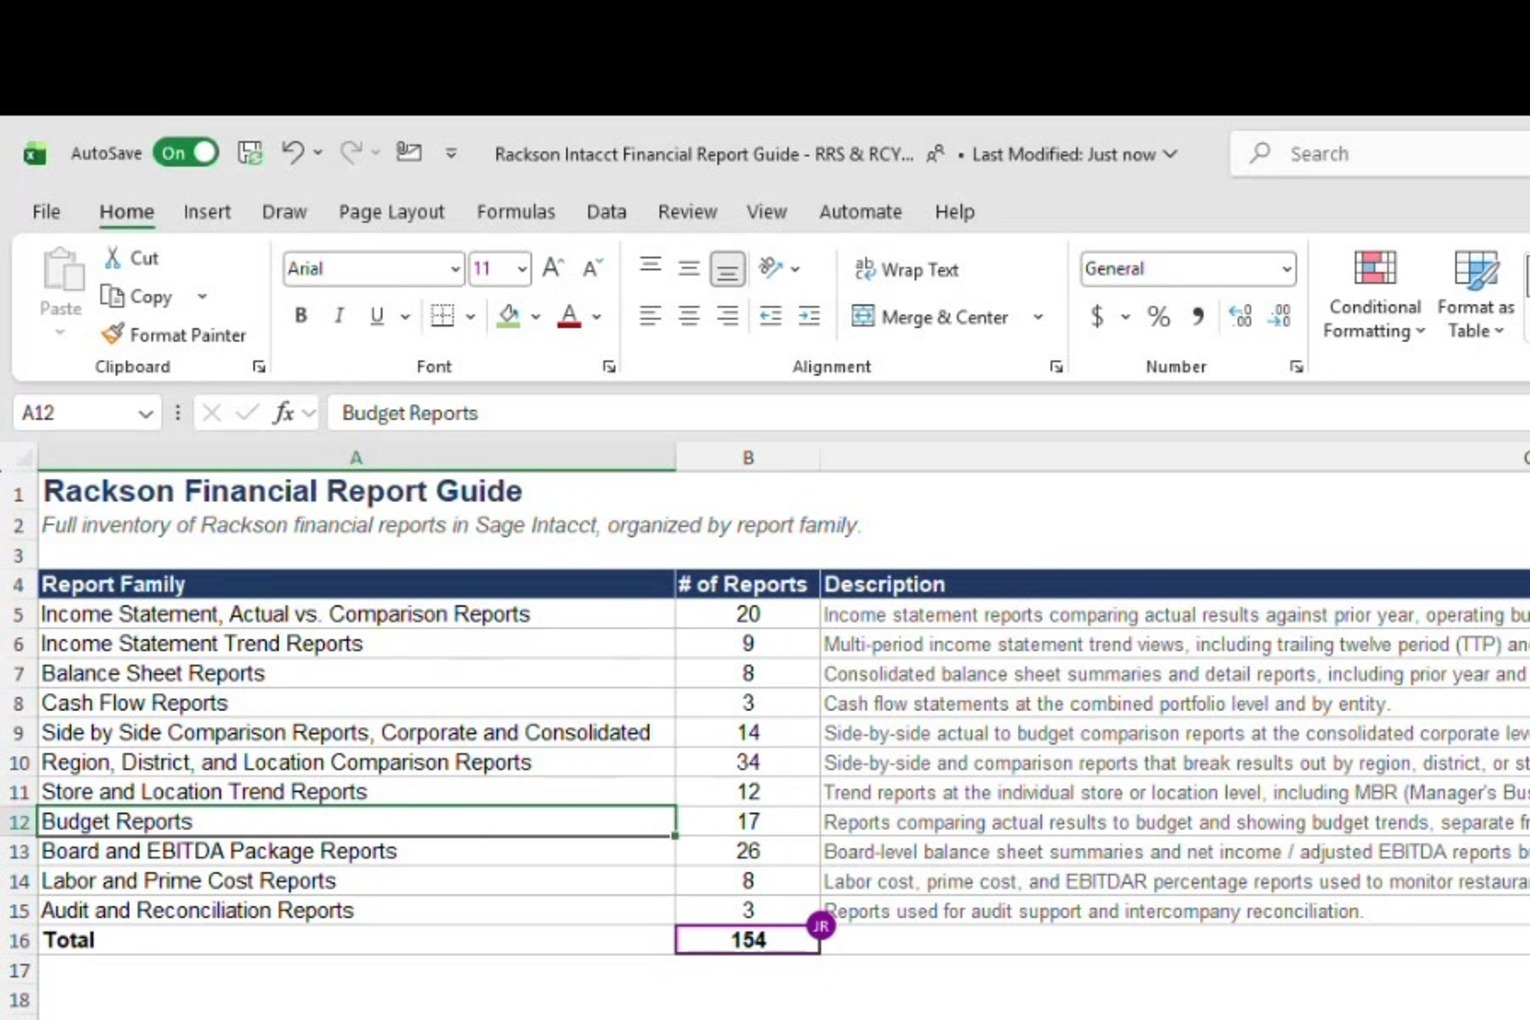Click formula bar containing Budget Reports
The width and height of the screenshot is (1530, 1020).
pos(930,413)
